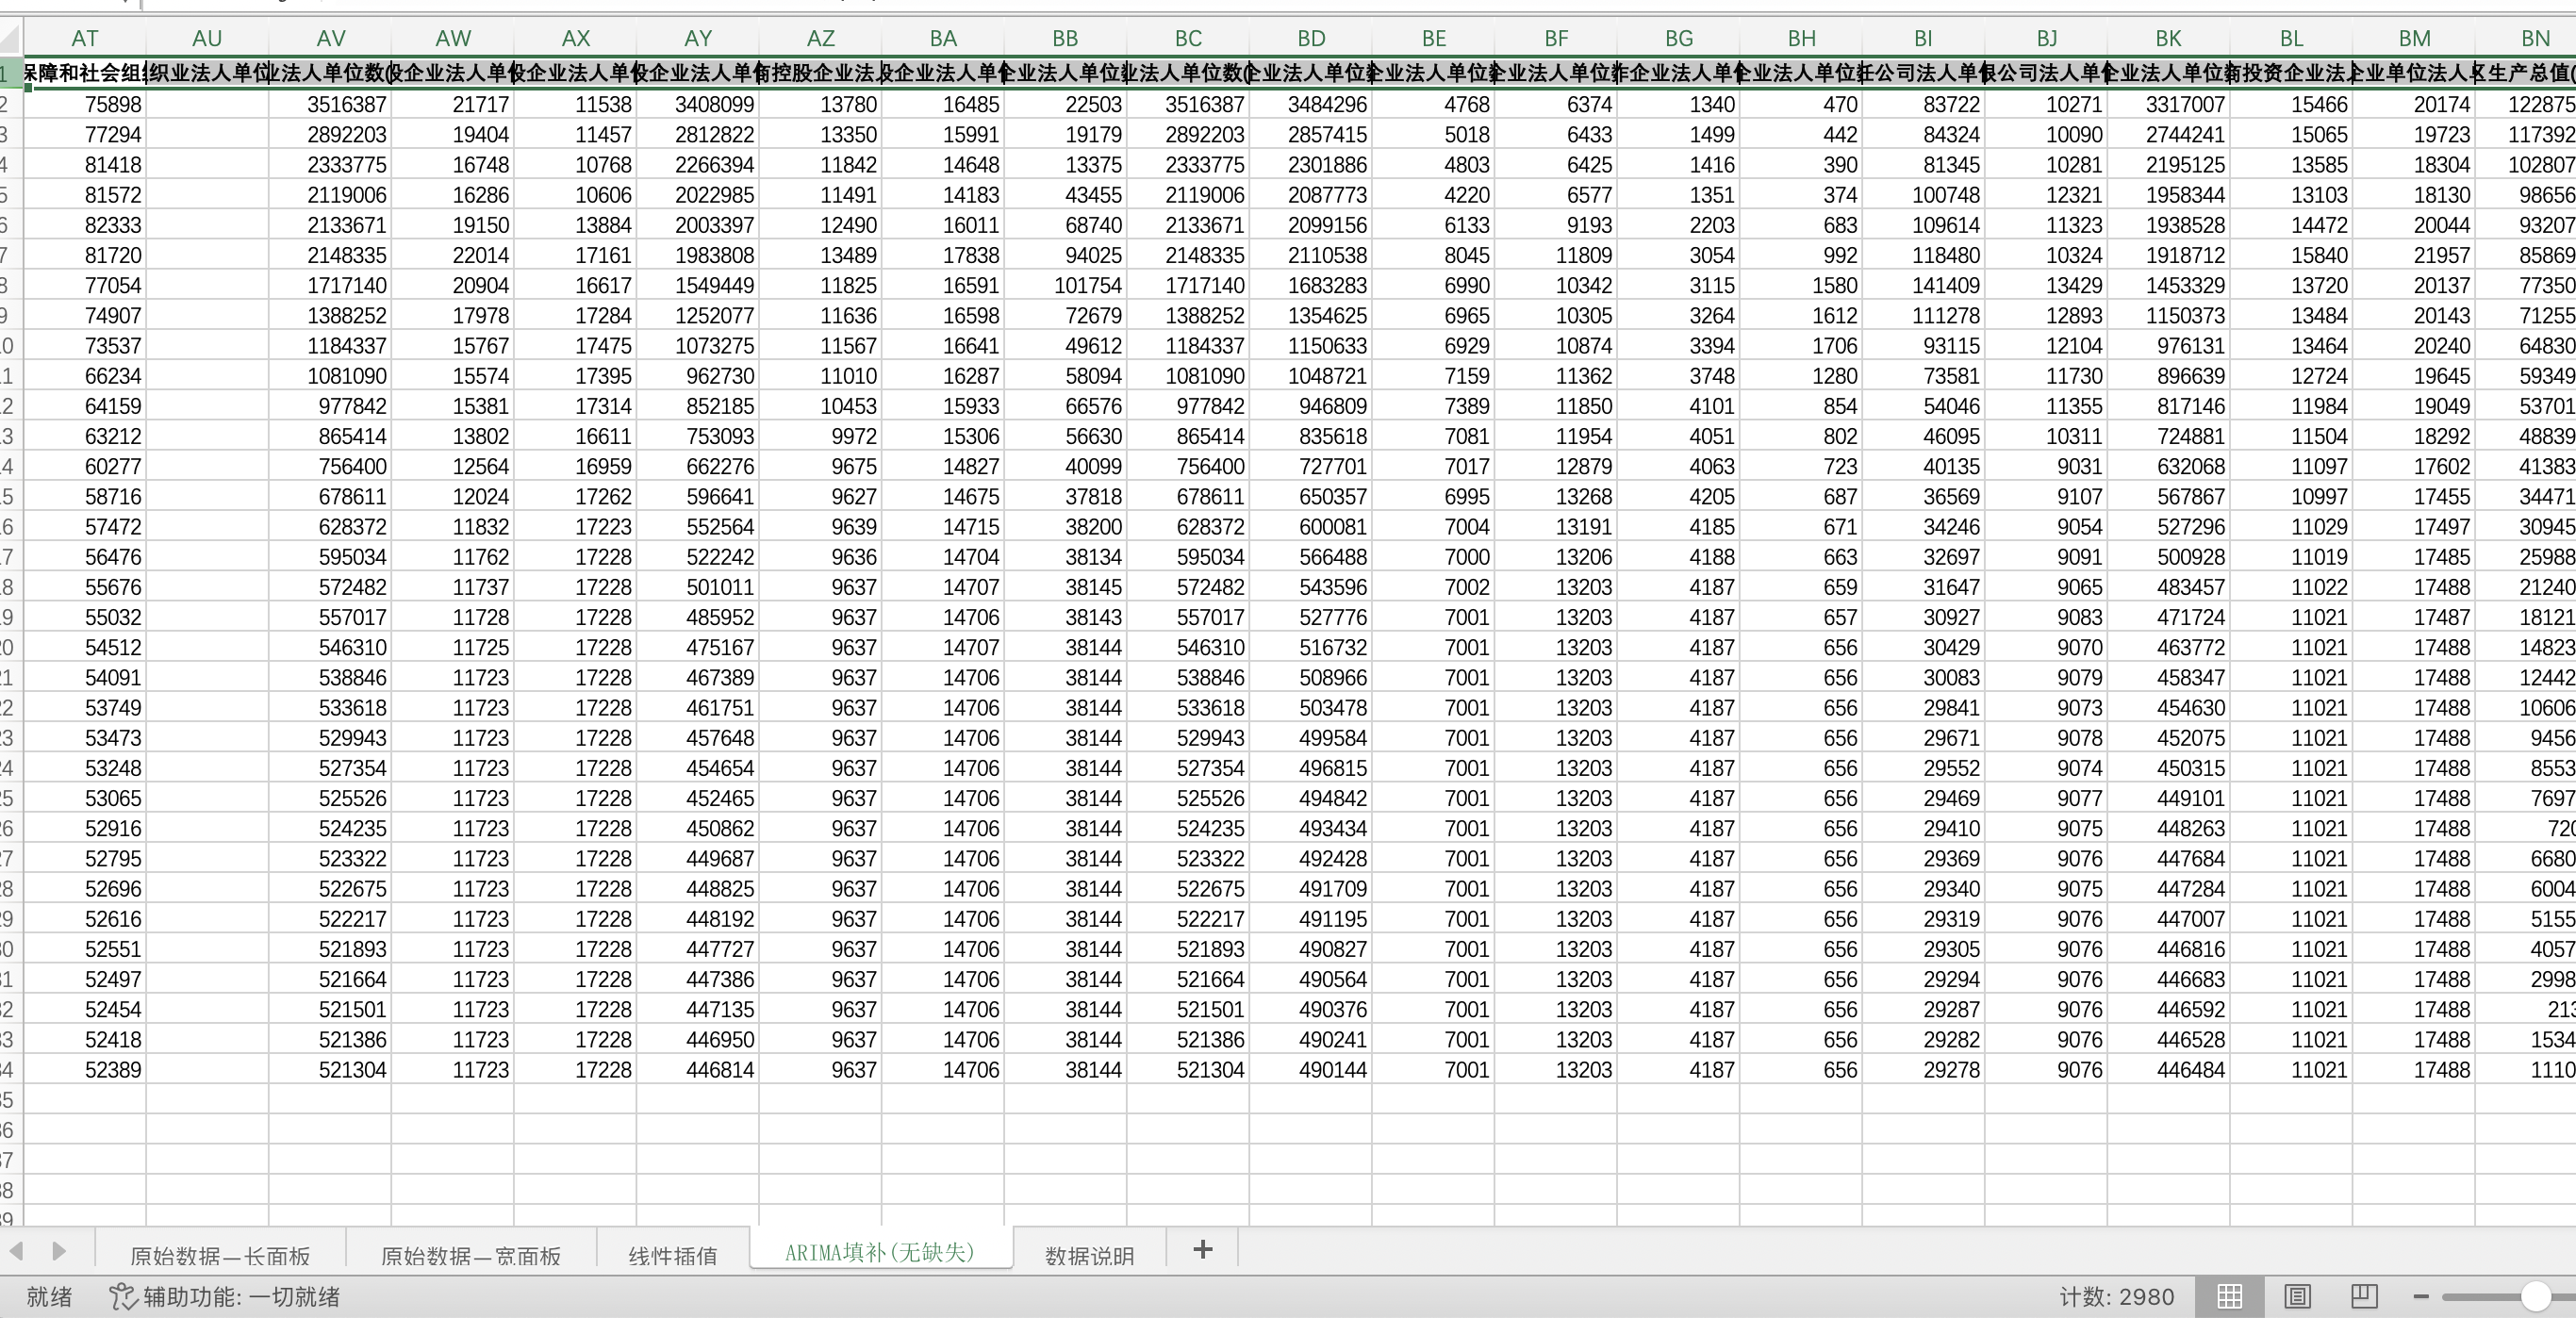Select column AV header
Image resolution: width=2576 pixels, height=1318 pixels.
coord(330,39)
